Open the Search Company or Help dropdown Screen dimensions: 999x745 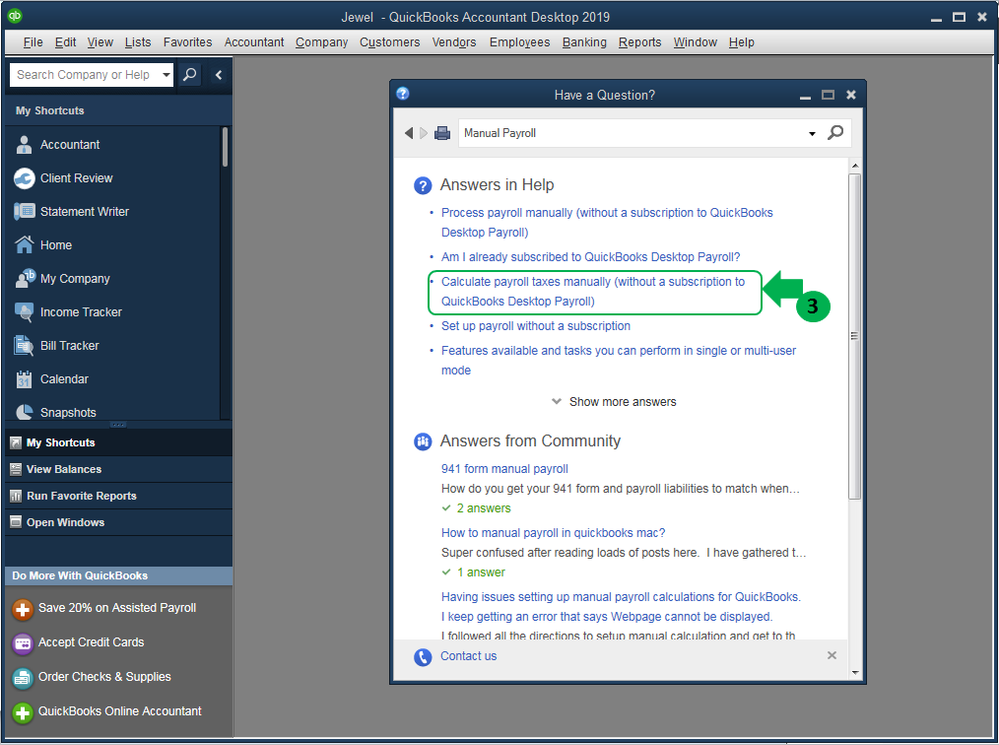(166, 75)
